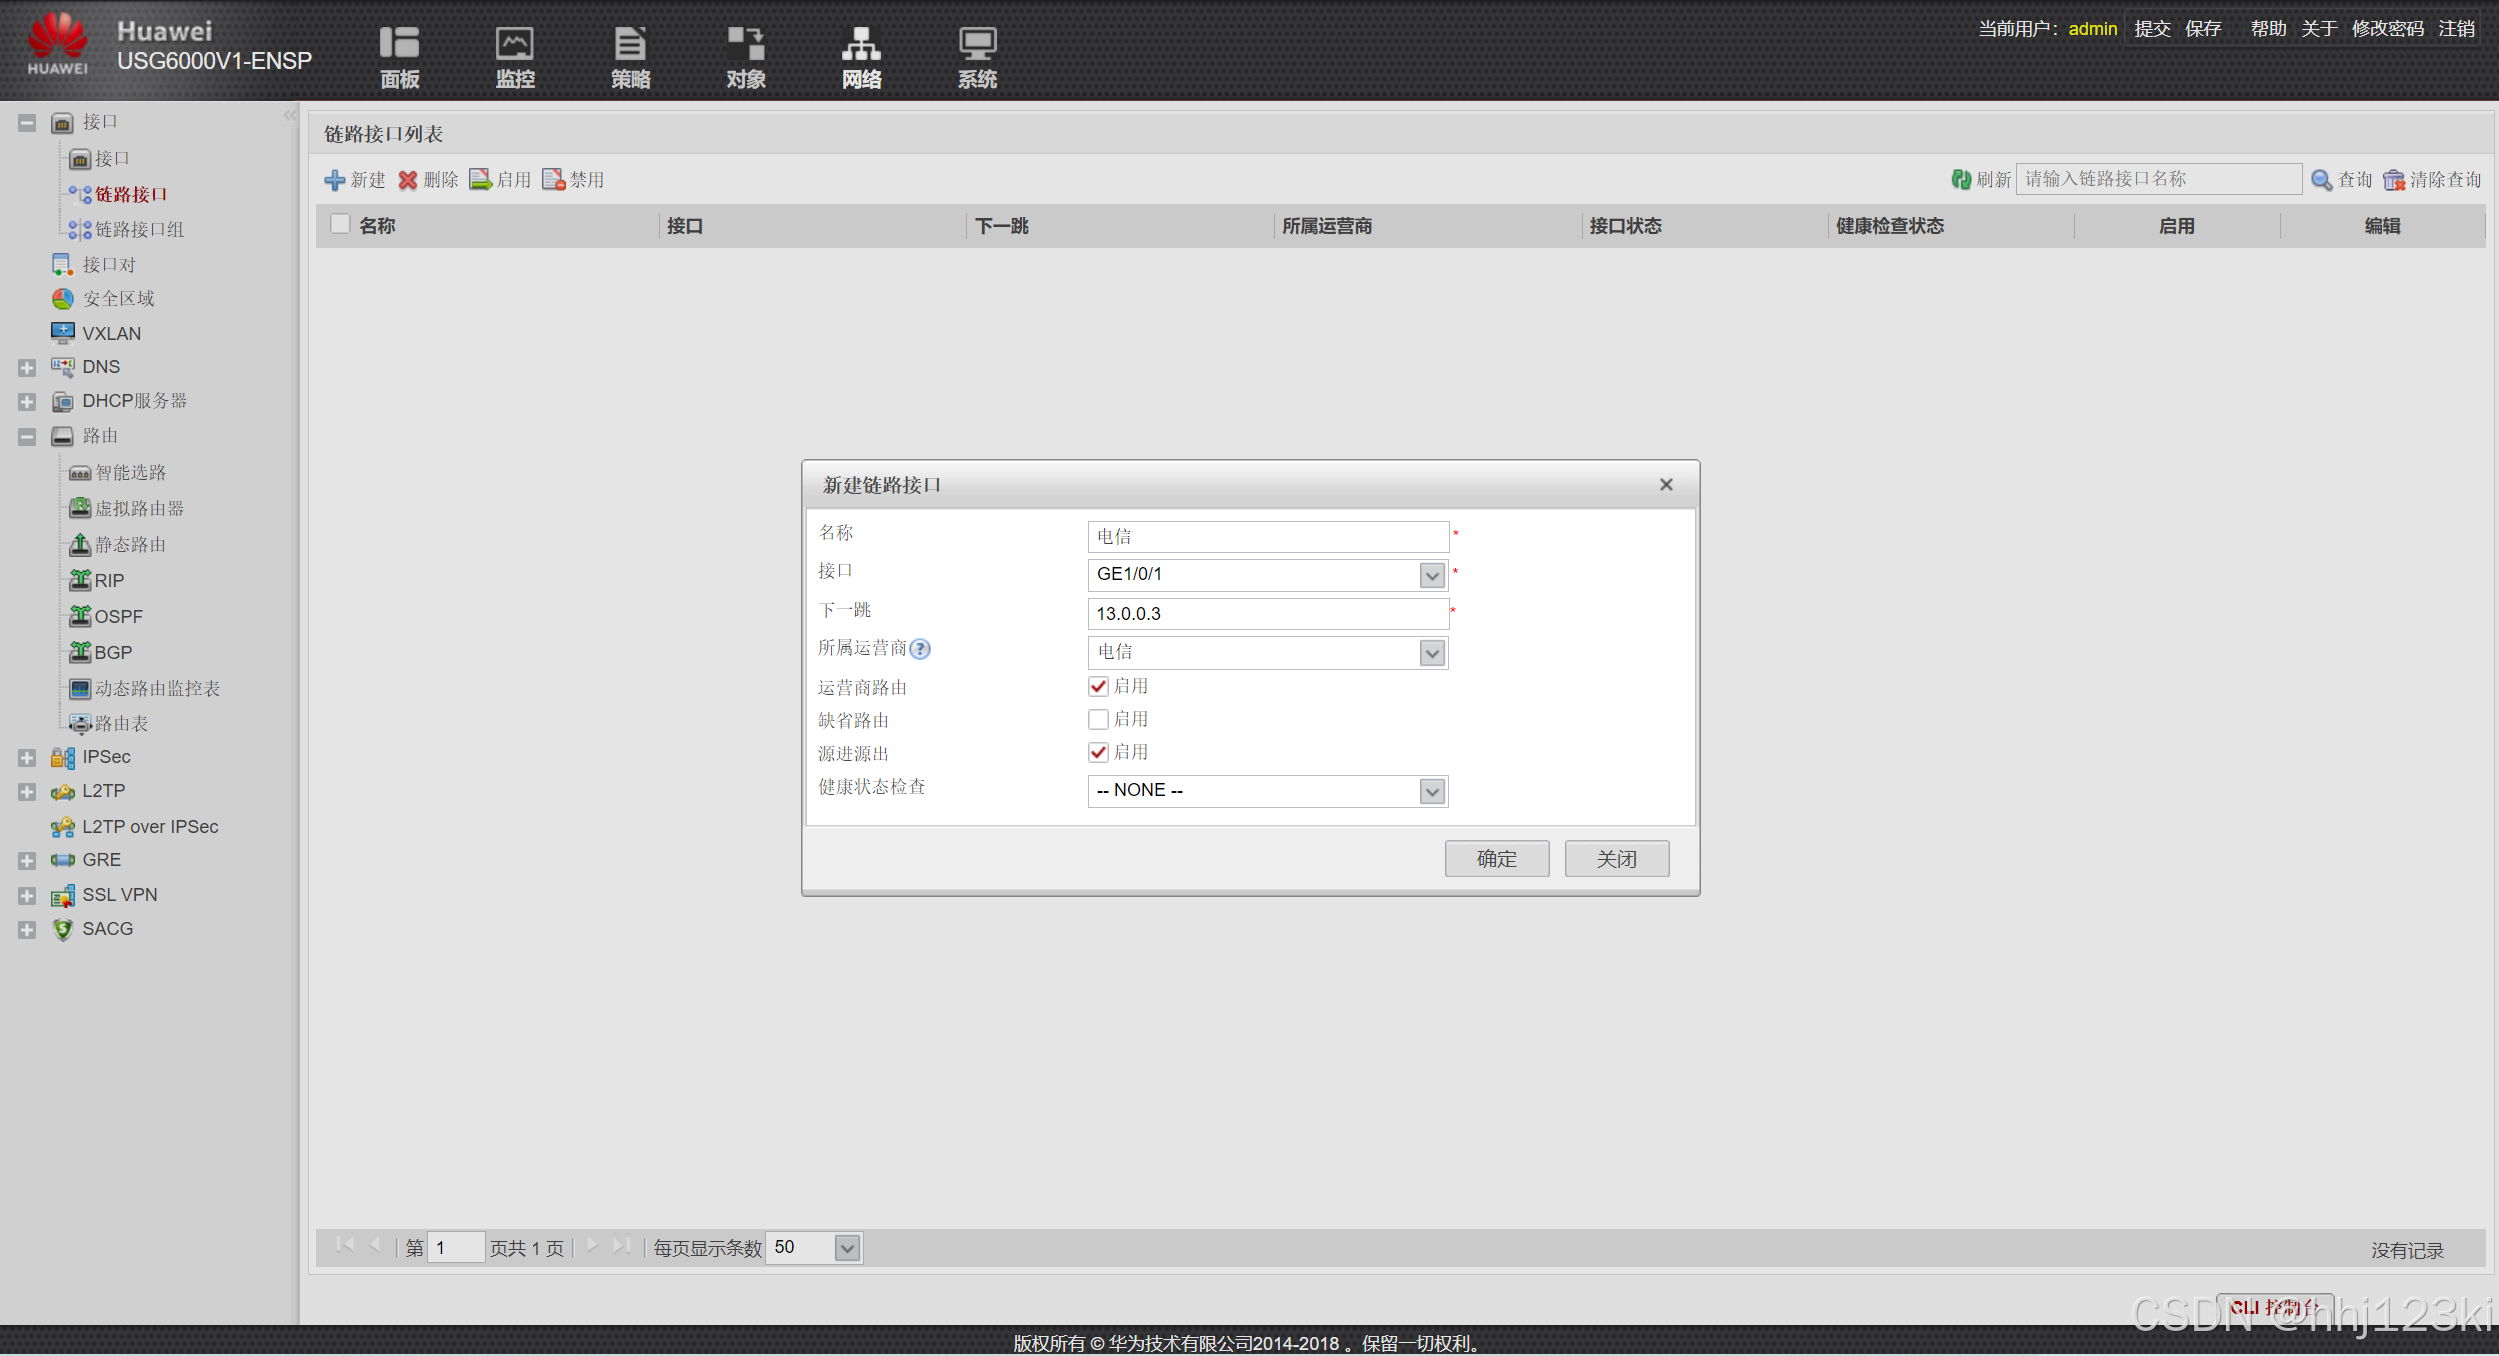Open the 监控 monitor icon
The image size is (2499, 1356).
pyautogui.click(x=515, y=44)
